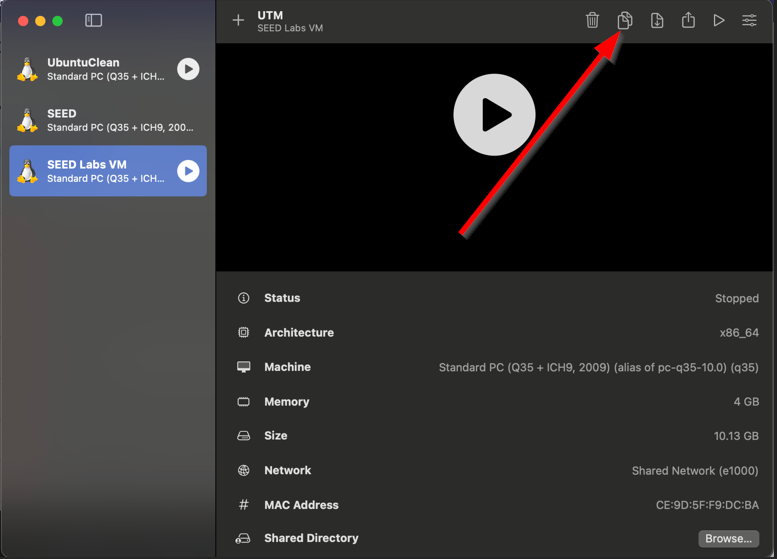Click the Status info icon
Viewport: 777px width, 559px height.
click(243, 298)
